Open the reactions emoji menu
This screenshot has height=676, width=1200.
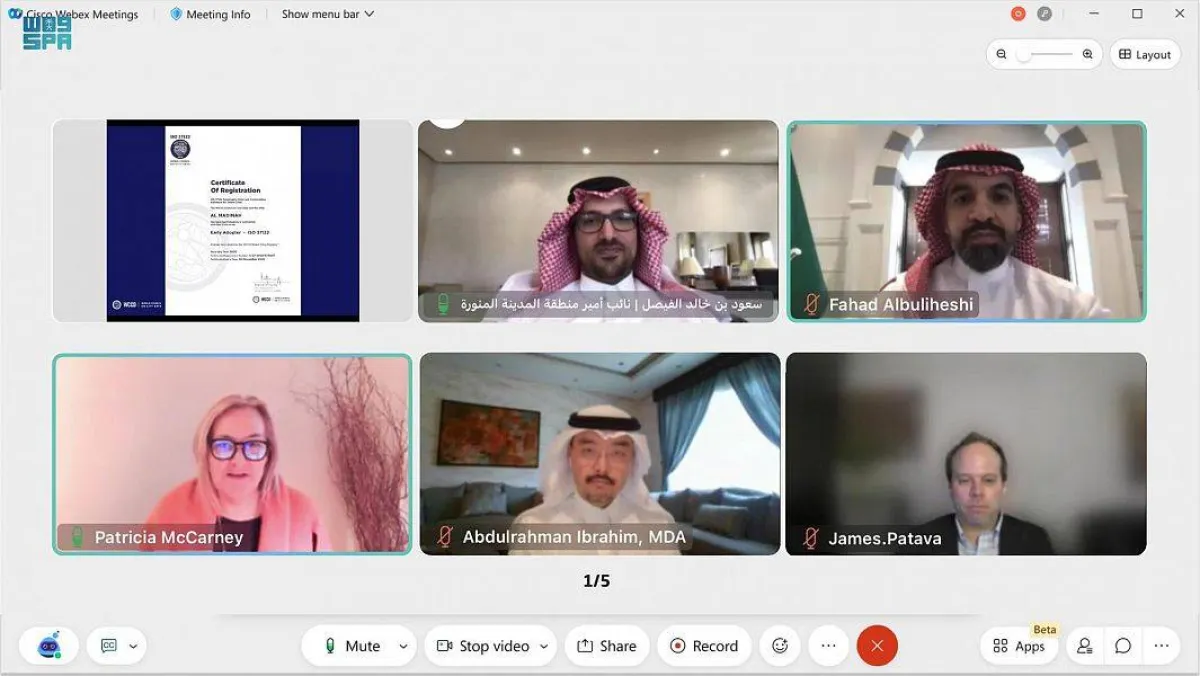click(780, 646)
